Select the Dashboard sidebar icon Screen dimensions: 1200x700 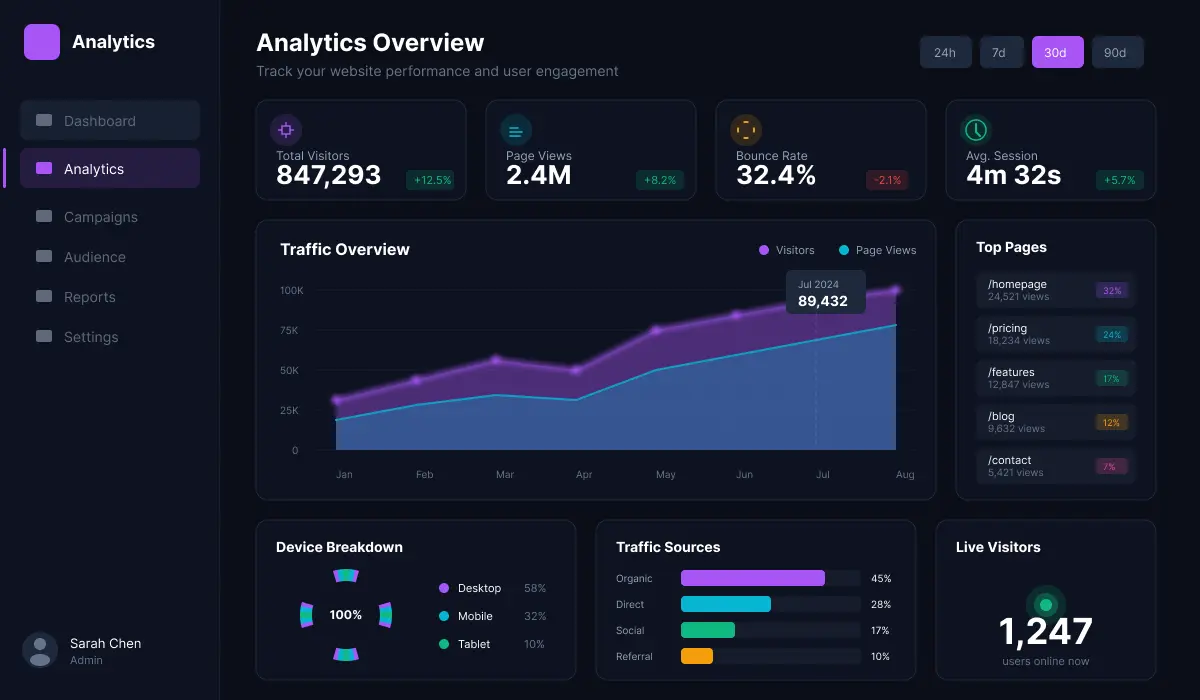click(x=42, y=120)
